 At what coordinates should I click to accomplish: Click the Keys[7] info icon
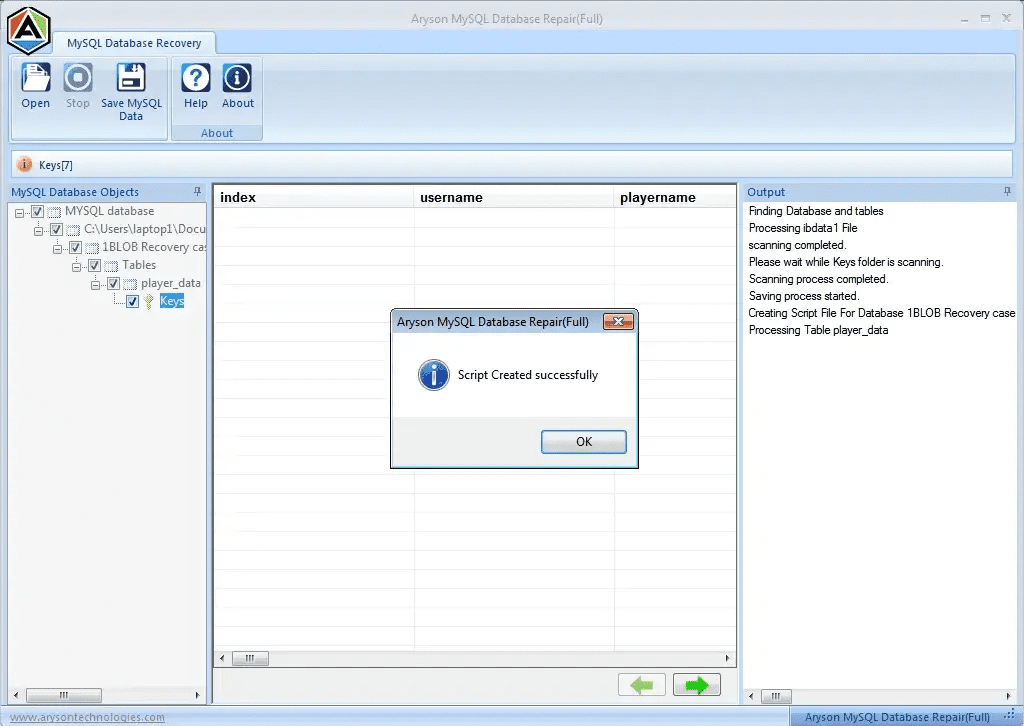point(24,165)
